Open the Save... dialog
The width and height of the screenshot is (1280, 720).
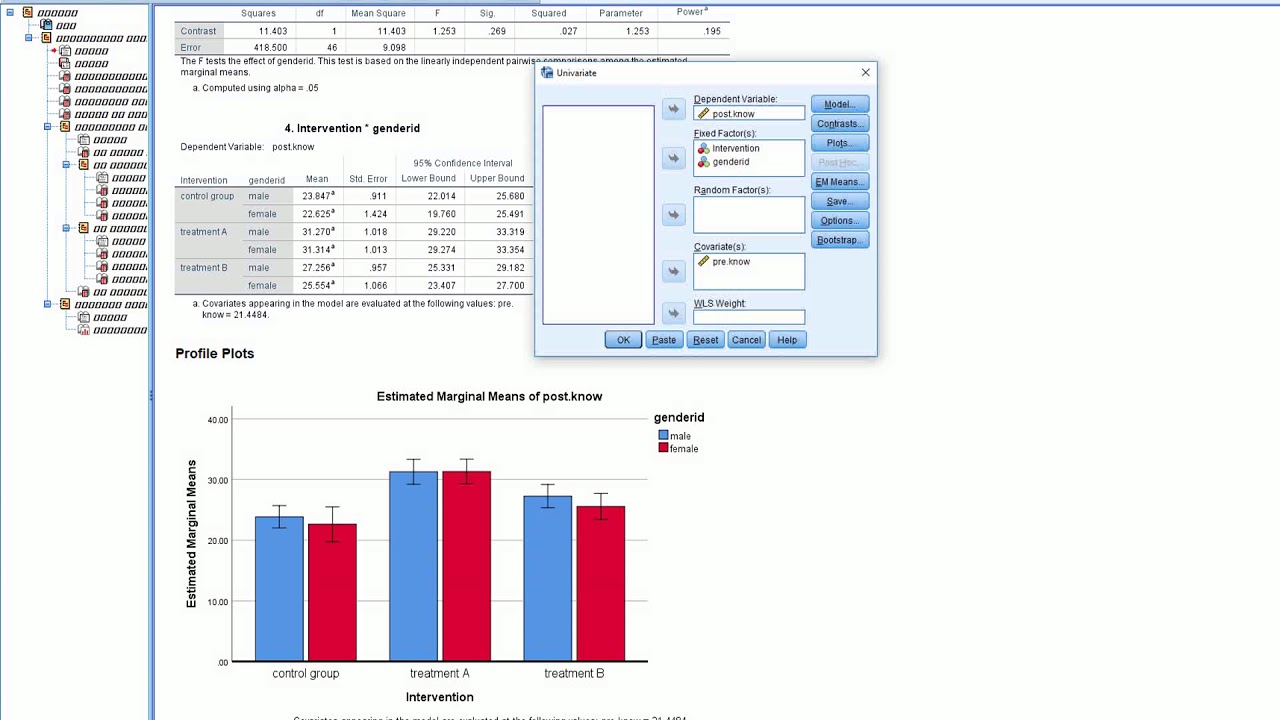840,201
